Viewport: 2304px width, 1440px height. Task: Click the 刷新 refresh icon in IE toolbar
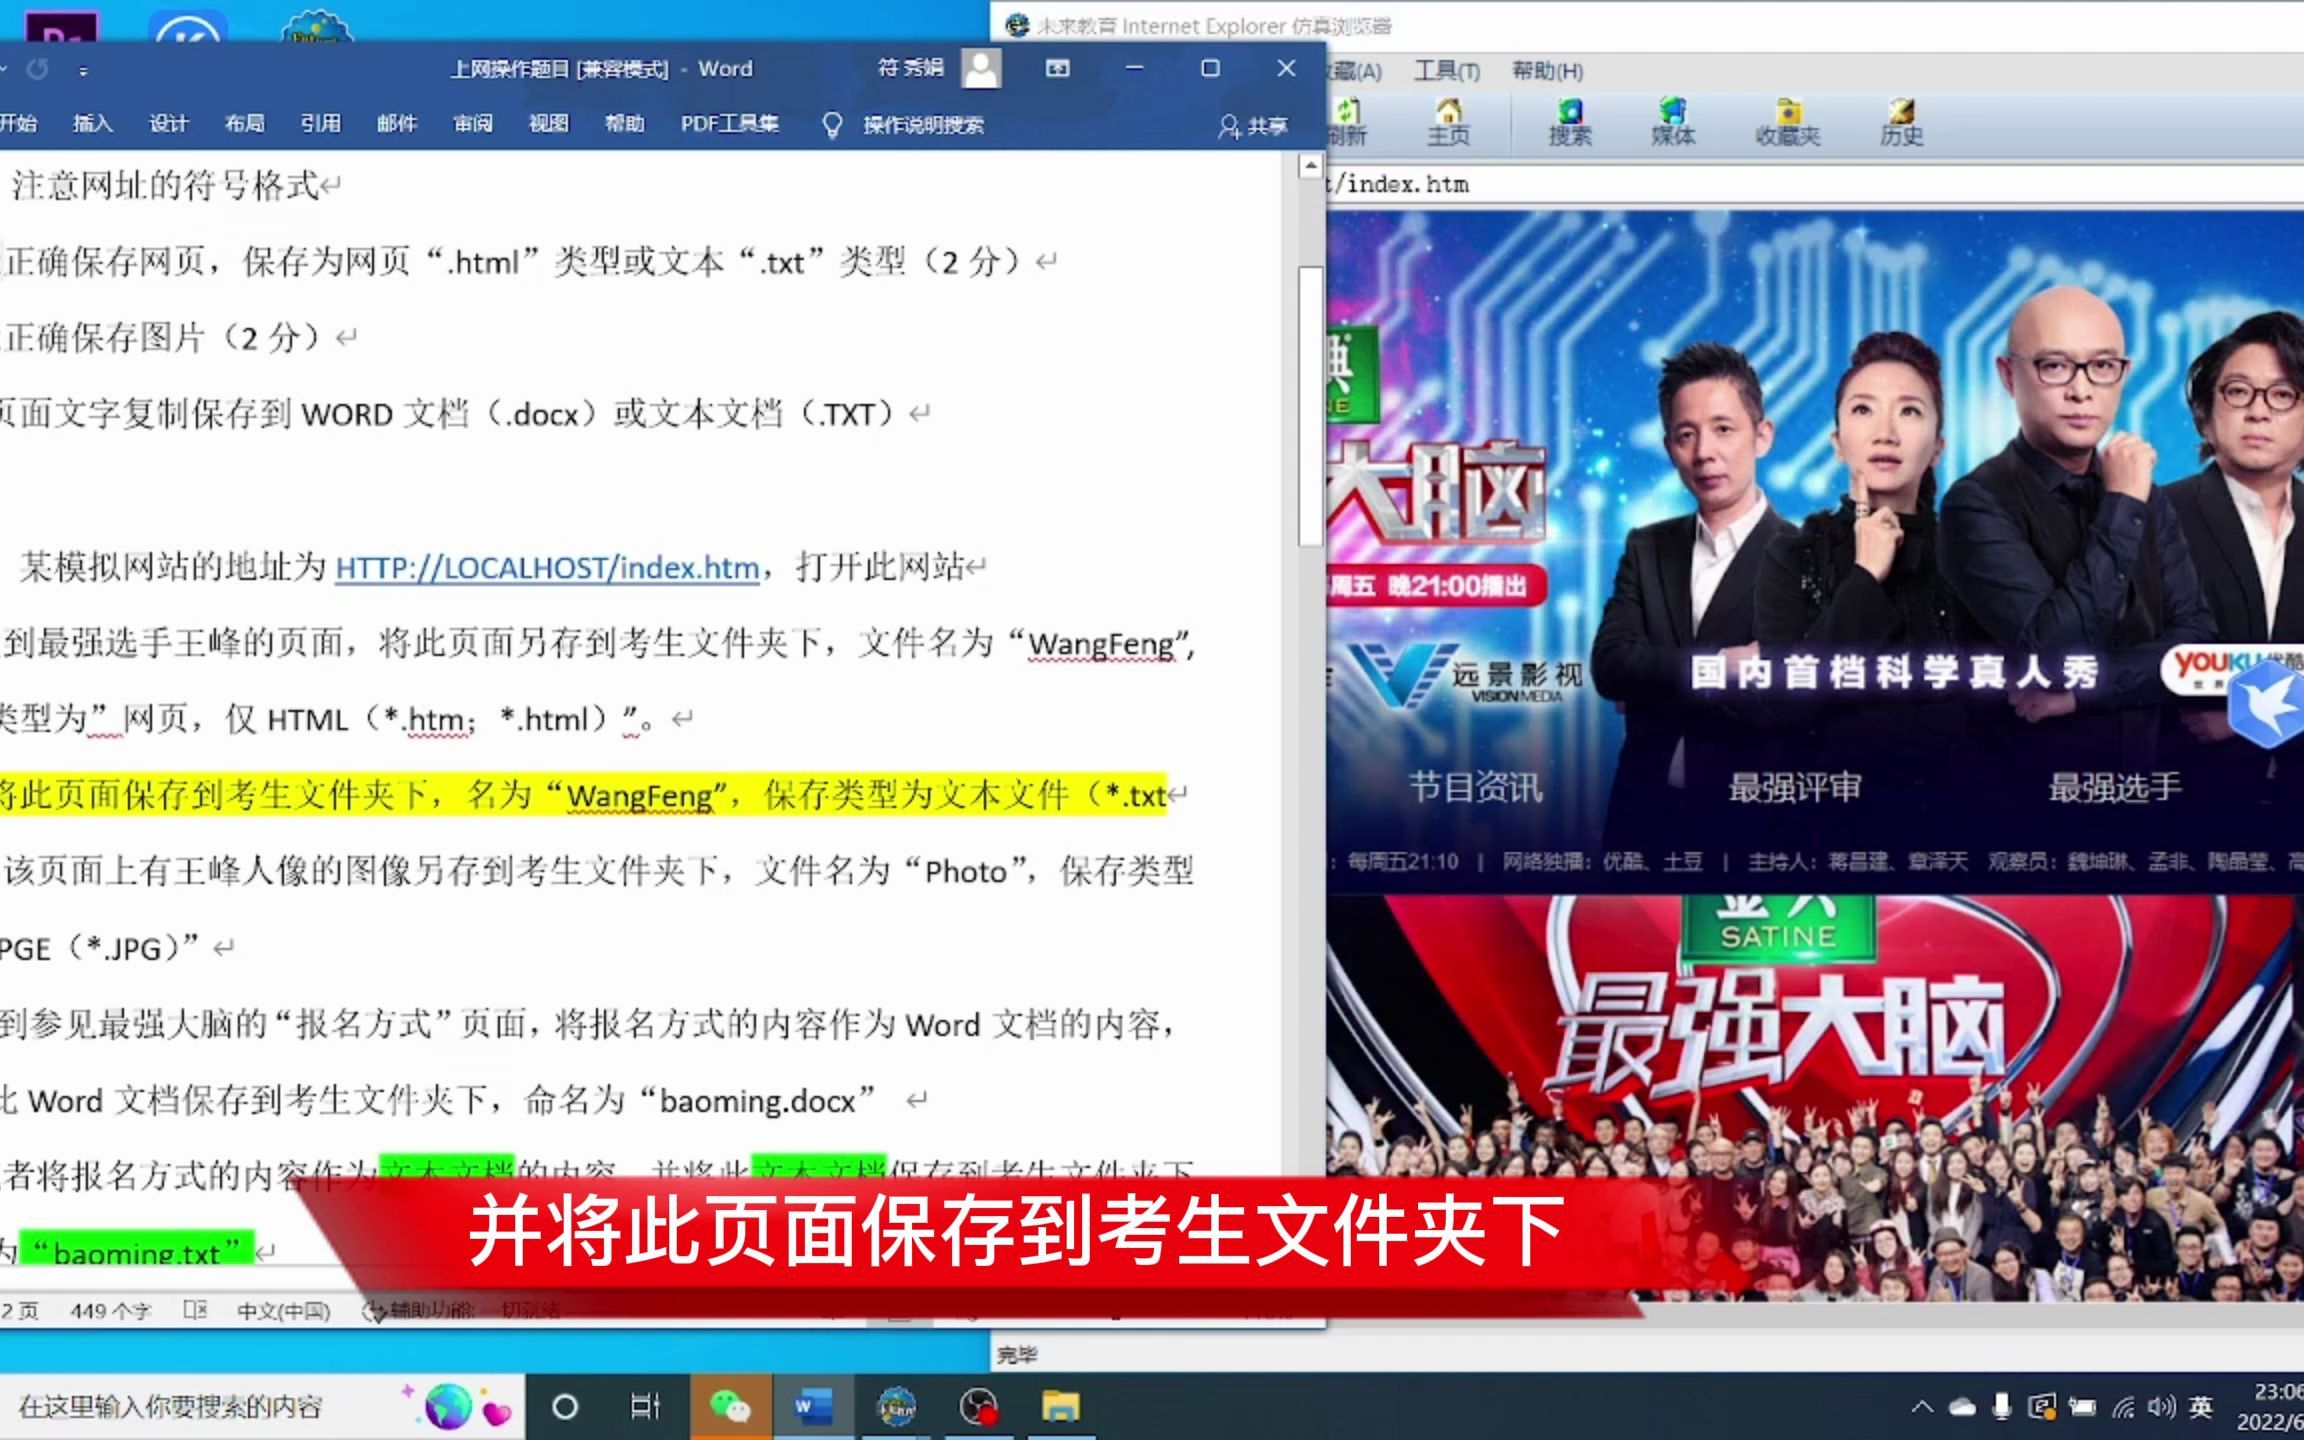(x=1347, y=122)
